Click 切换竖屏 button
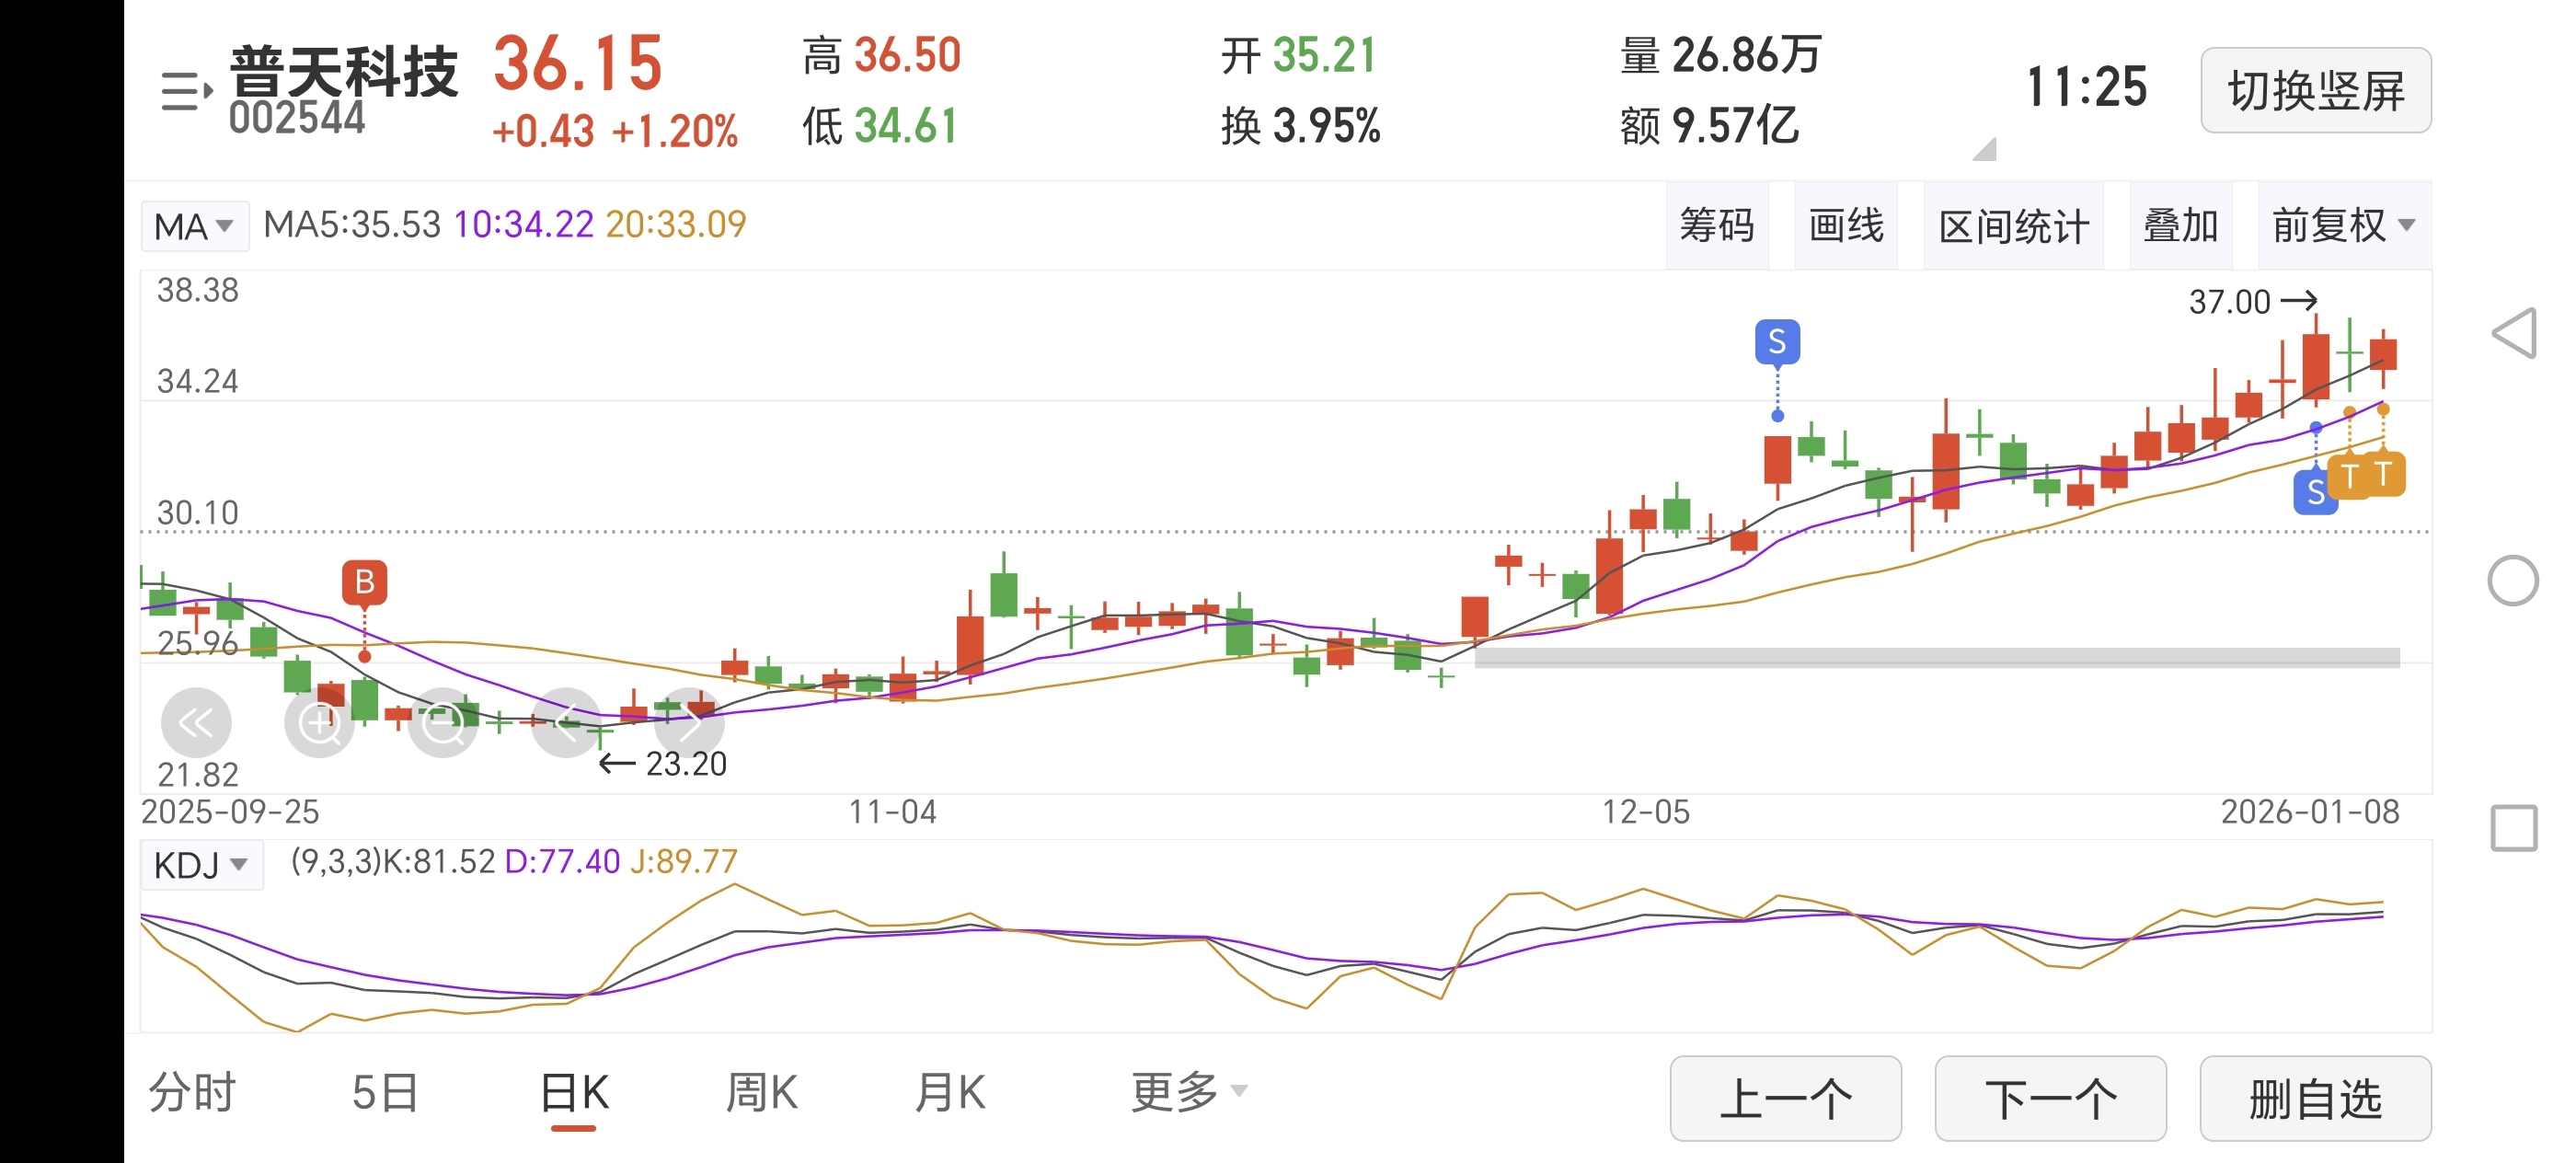 pyautogui.click(x=2315, y=91)
